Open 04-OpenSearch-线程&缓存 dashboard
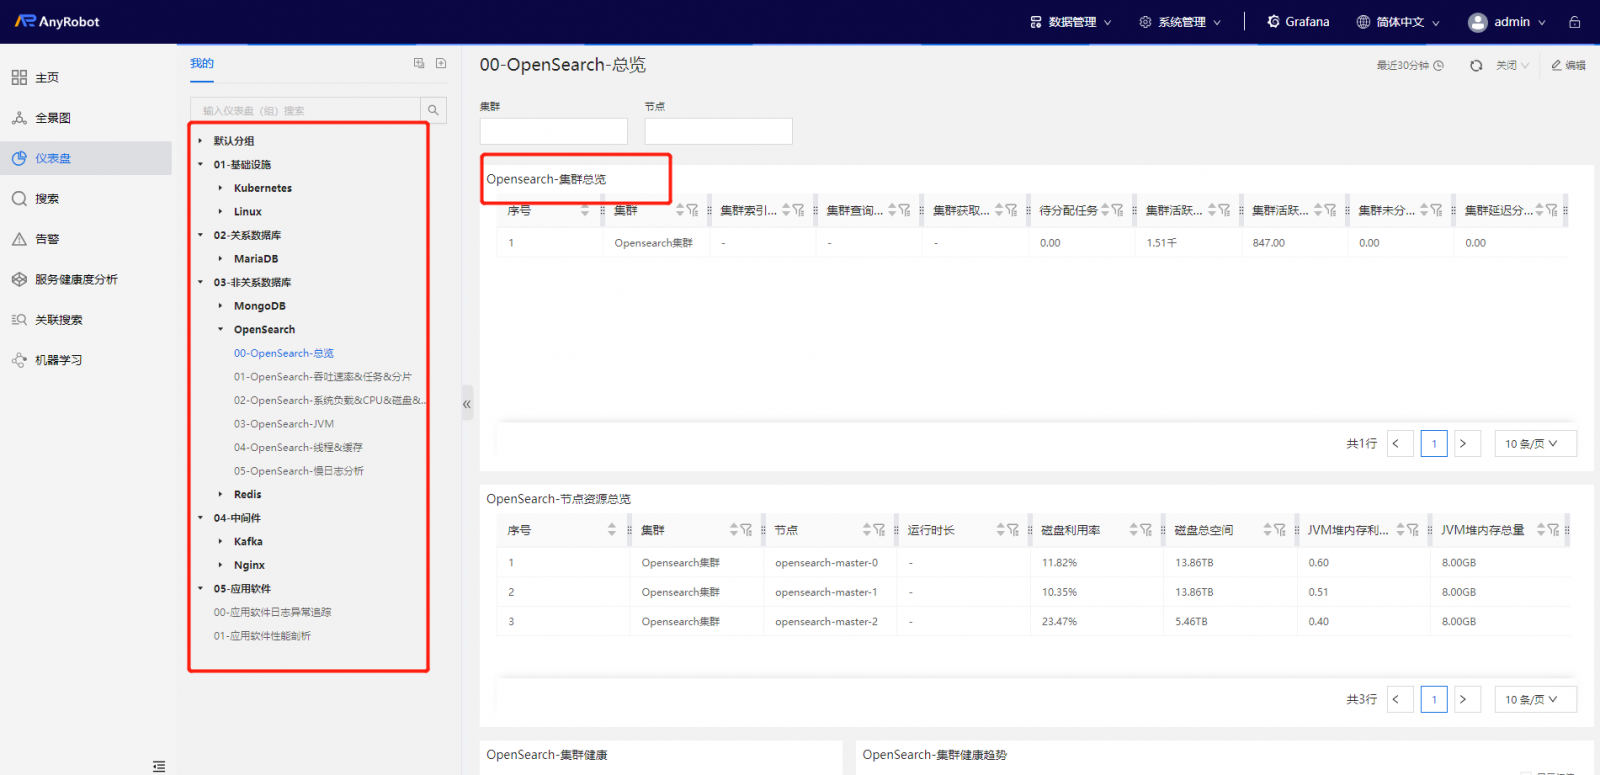Image resolution: width=1600 pixels, height=775 pixels. [x=298, y=447]
